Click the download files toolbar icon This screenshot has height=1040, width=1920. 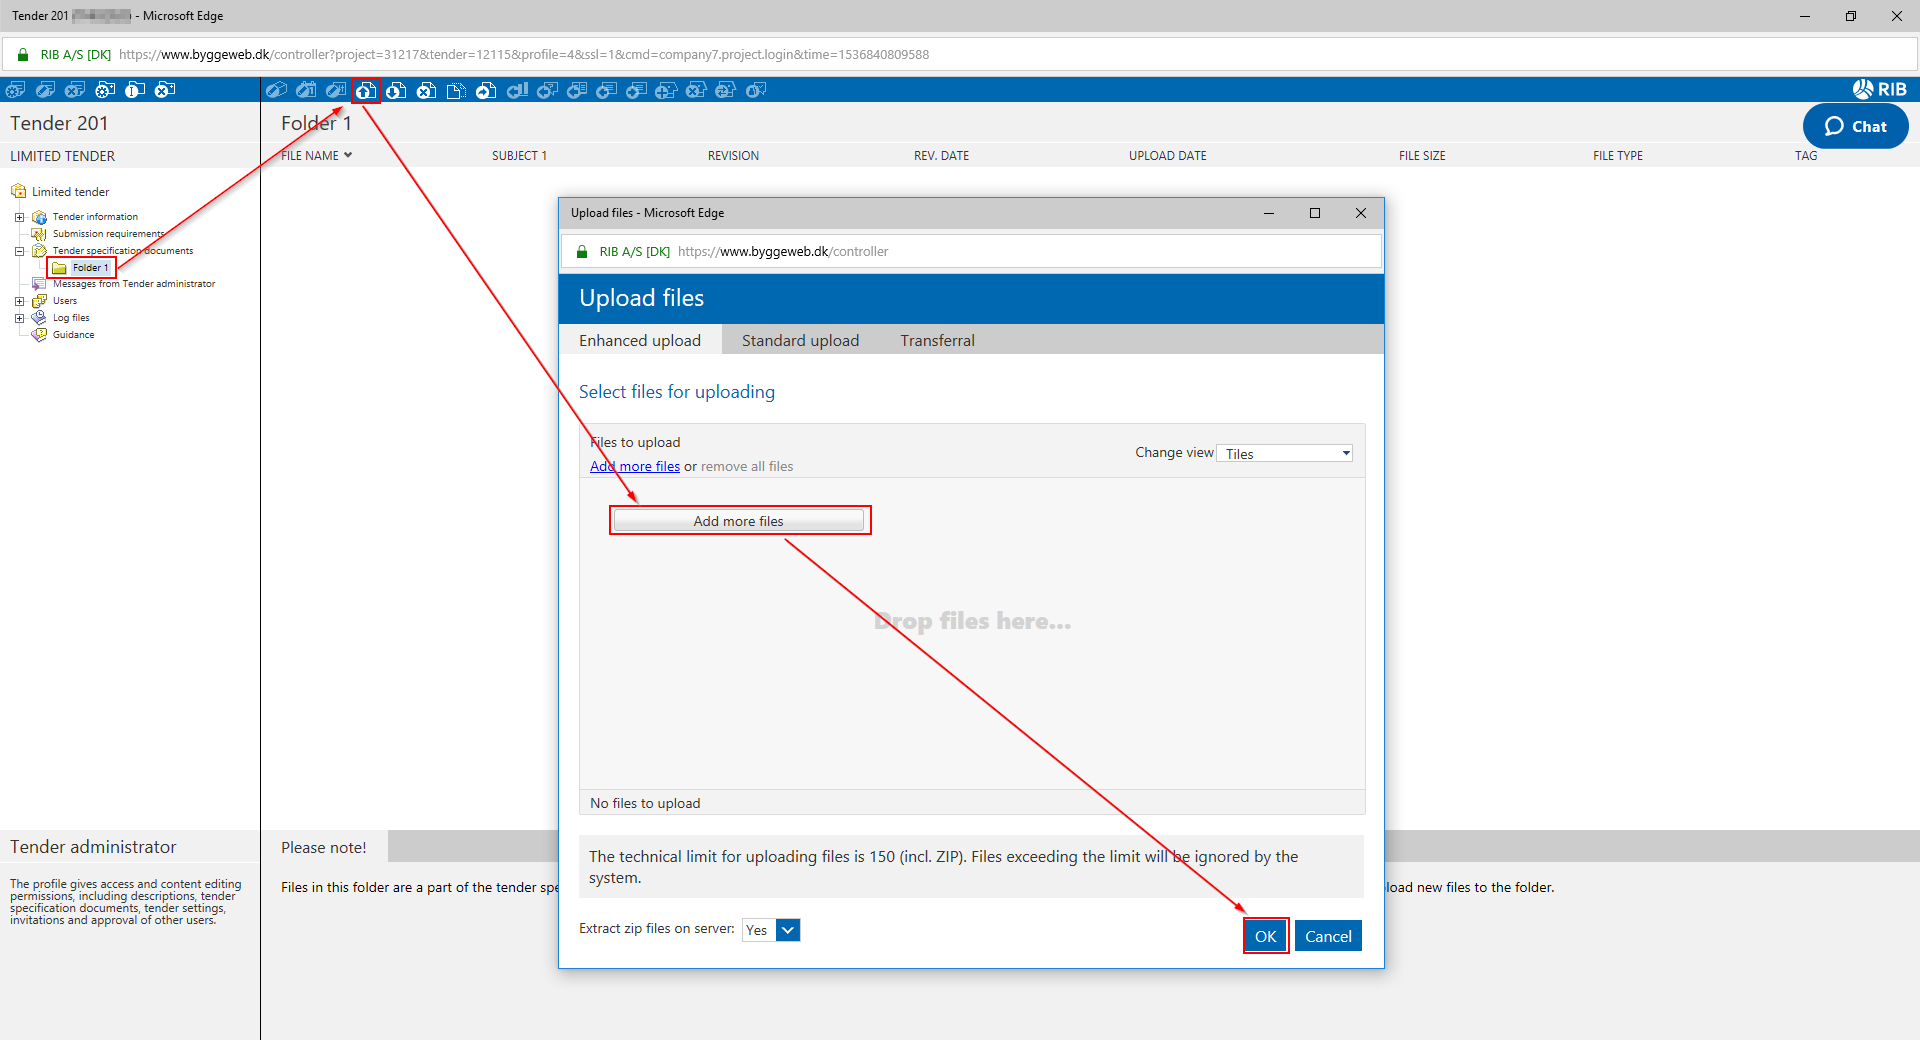coord(396,91)
